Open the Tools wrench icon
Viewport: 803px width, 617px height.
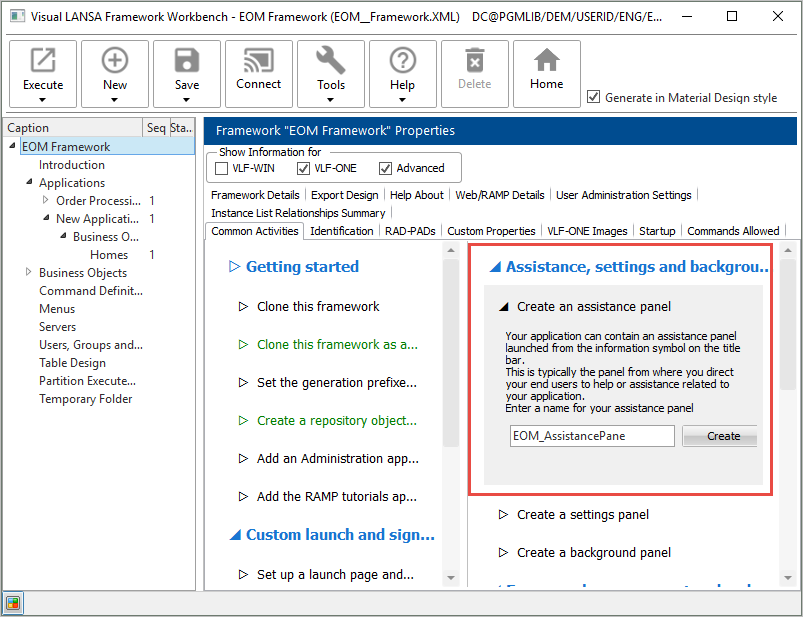pos(331,60)
